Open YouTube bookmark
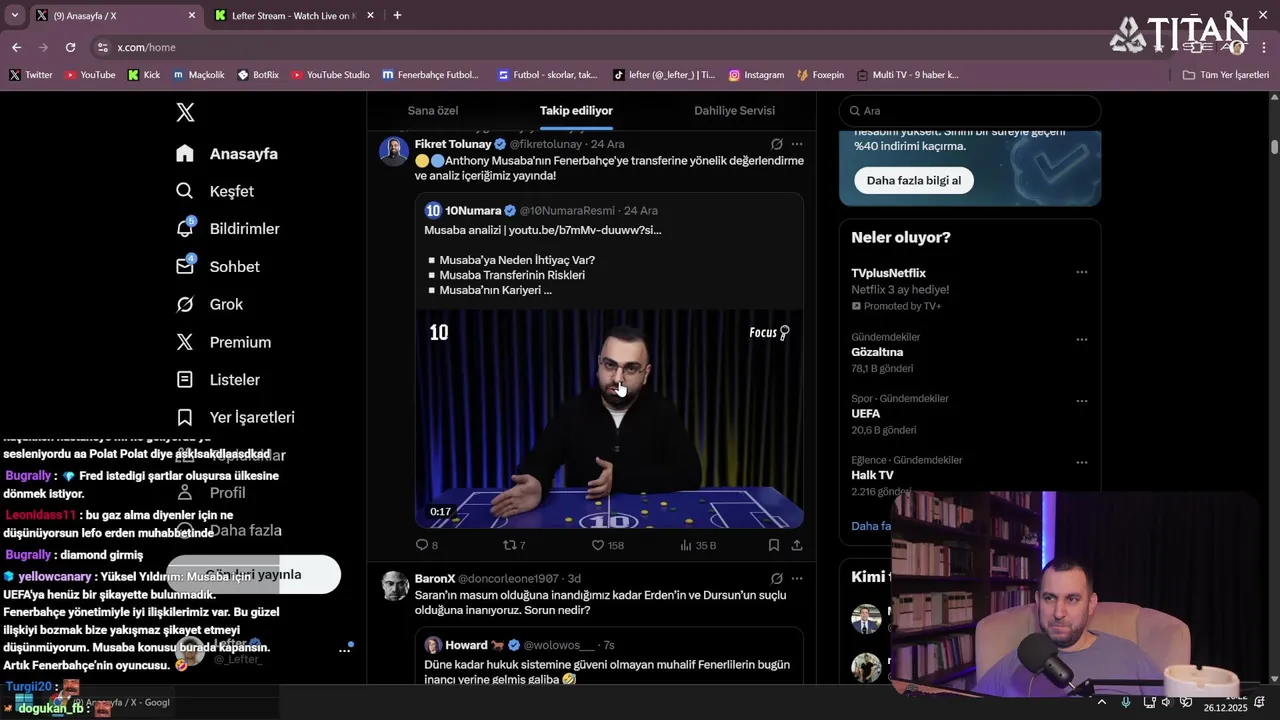Image resolution: width=1280 pixels, height=720 pixels. 89,75
